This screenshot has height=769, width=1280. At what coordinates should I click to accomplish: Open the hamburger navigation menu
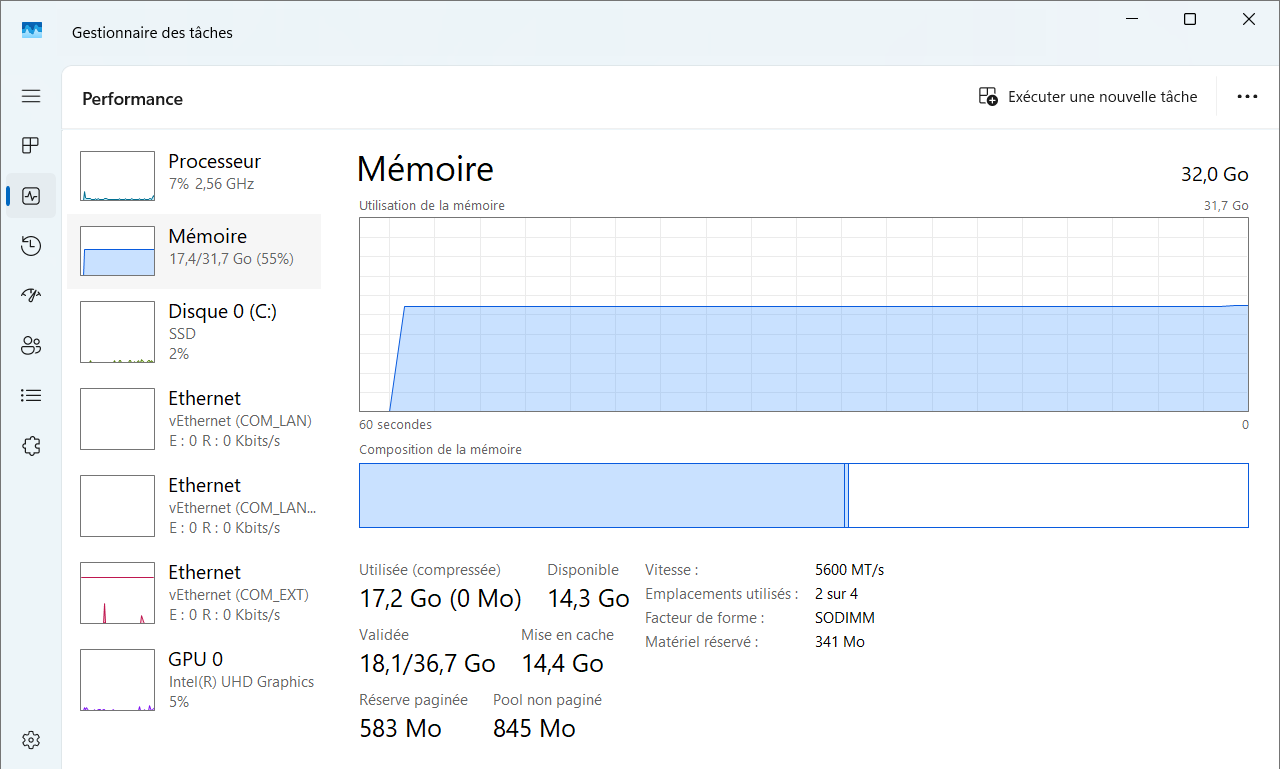(31, 96)
